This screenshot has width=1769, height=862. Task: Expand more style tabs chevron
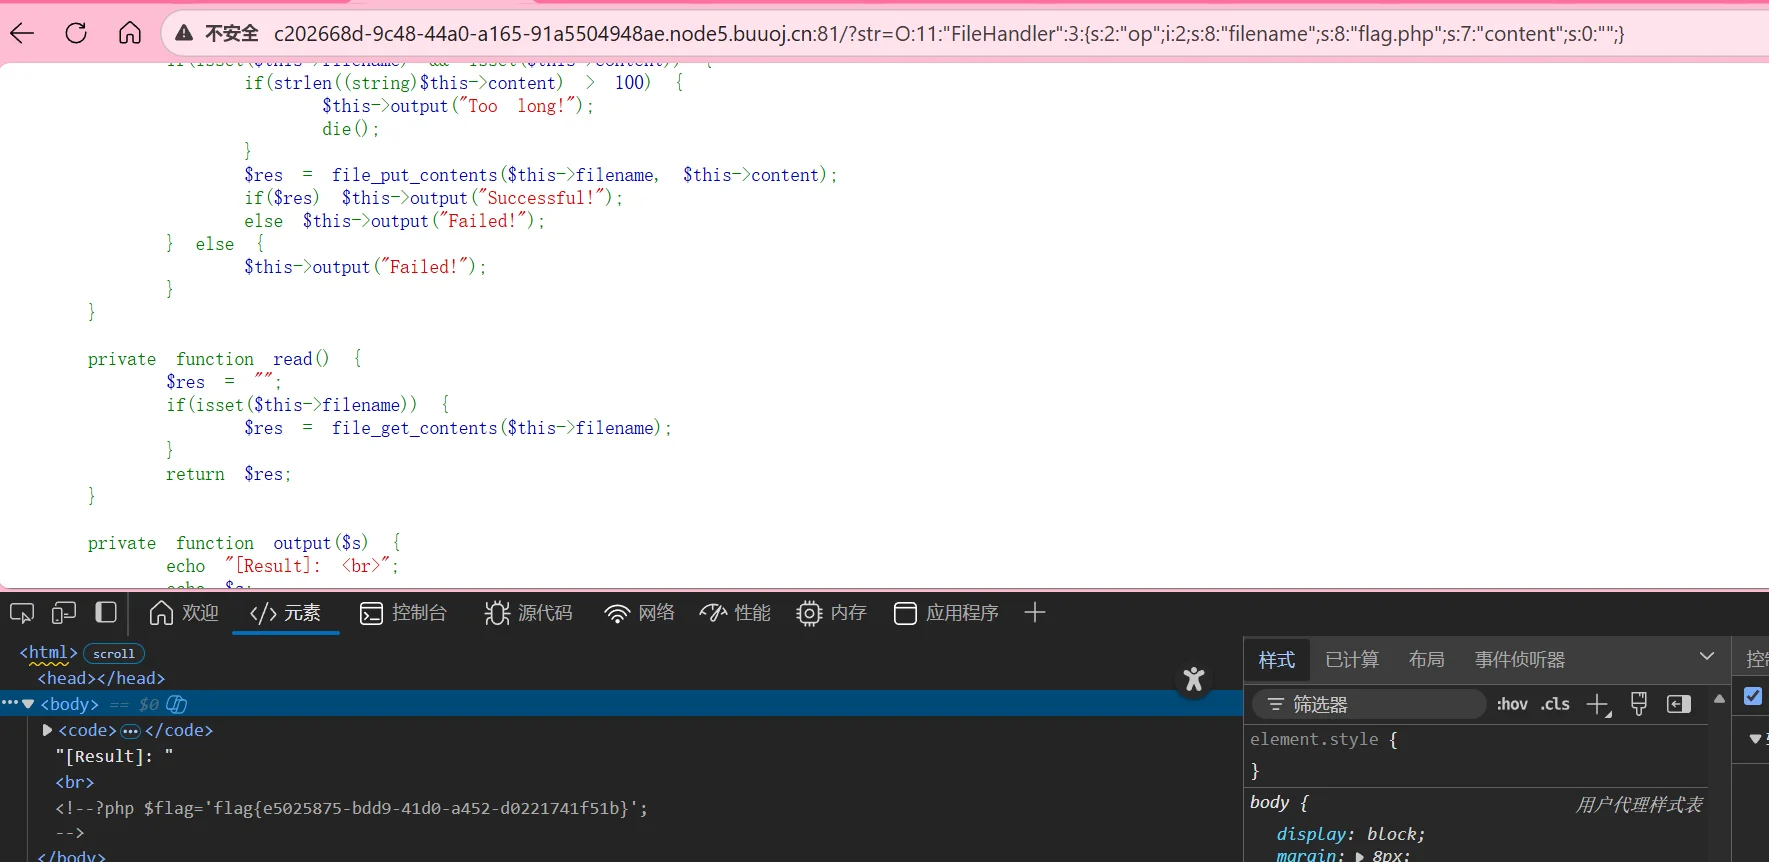pyautogui.click(x=1706, y=657)
